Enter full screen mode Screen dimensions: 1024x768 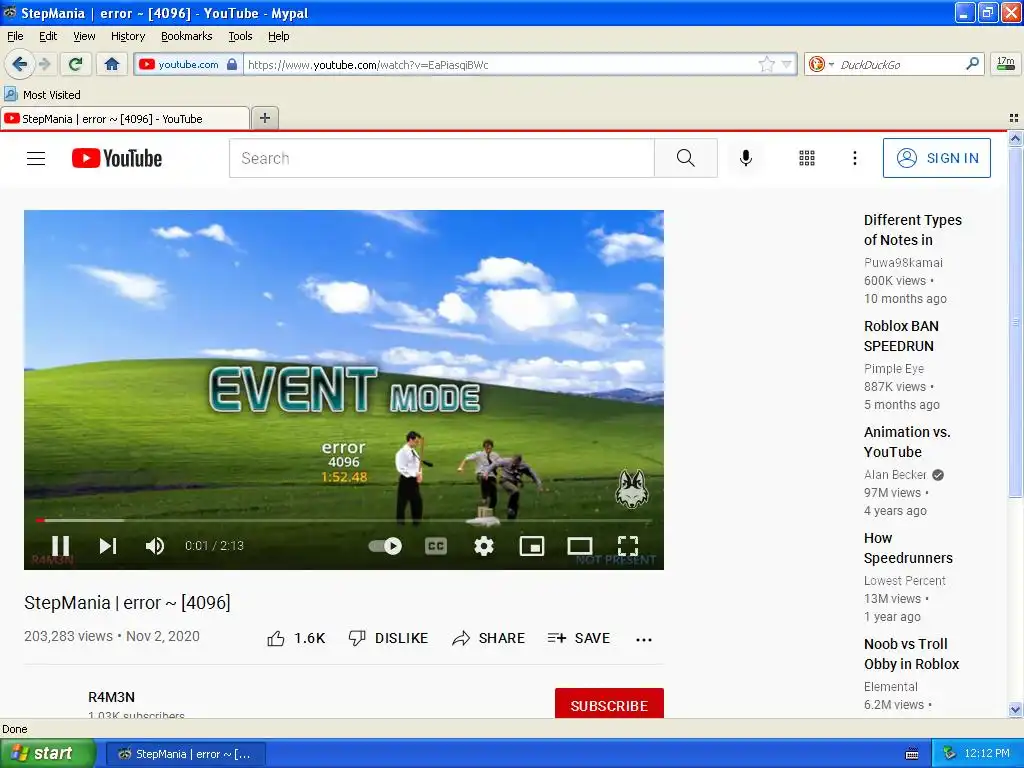pos(628,545)
